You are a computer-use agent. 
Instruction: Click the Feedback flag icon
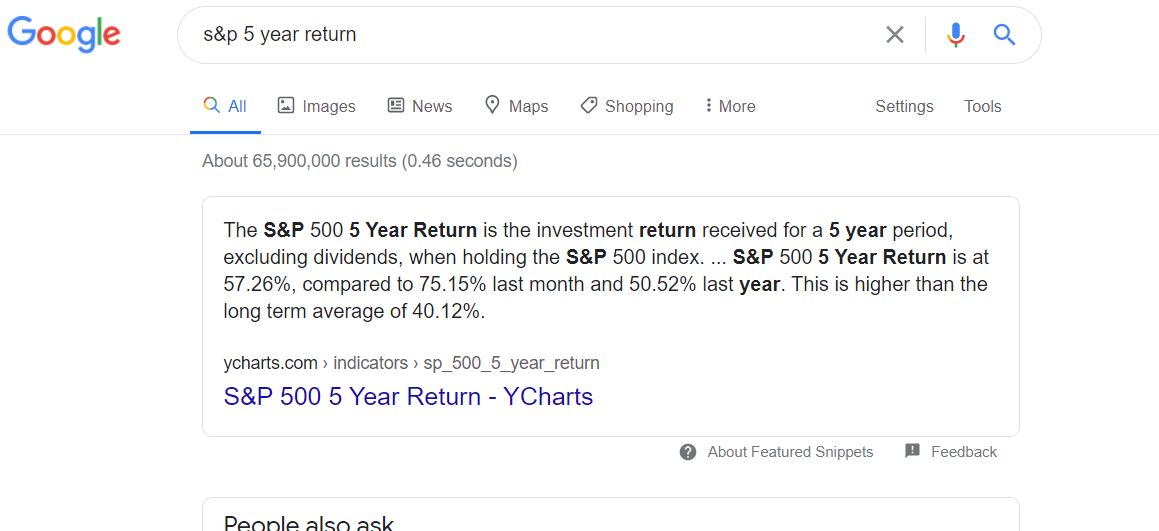point(912,451)
